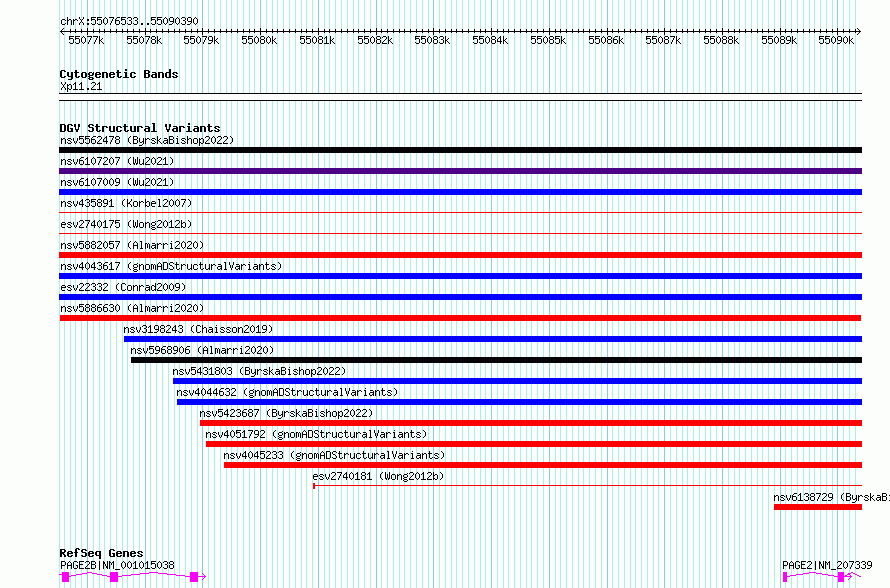
Task: Select the red nsv5886630 variant bar
Action: tap(460, 318)
